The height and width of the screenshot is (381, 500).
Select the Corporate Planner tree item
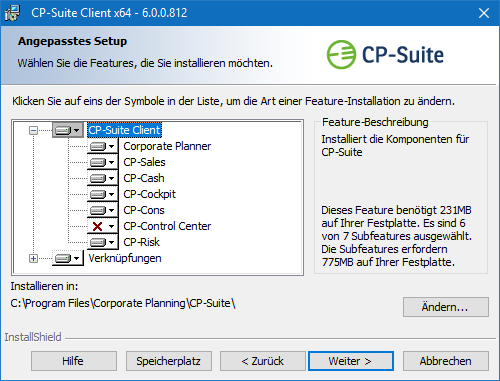[167, 146]
